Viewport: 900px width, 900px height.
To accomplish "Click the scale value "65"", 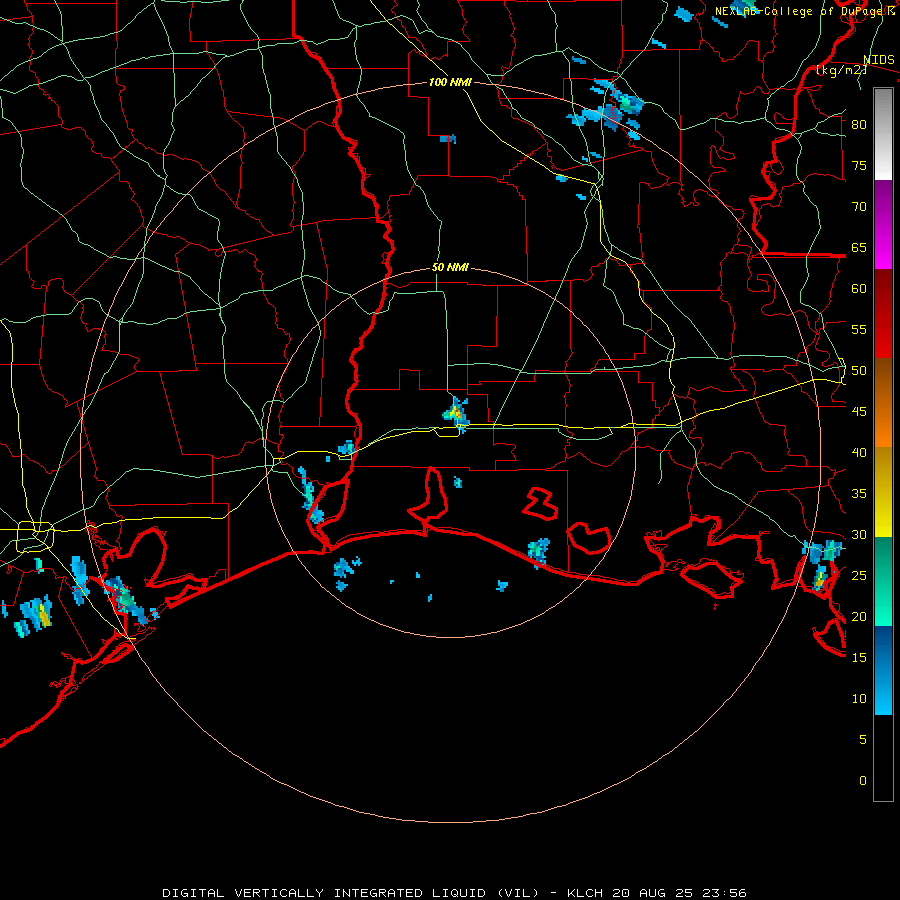I will 859,247.
